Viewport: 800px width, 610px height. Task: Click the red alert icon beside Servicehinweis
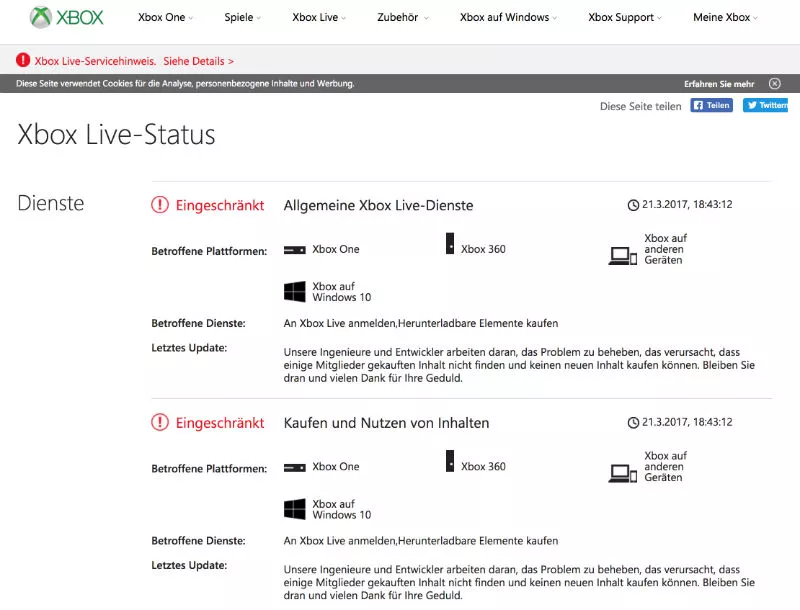click(x=23, y=60)
